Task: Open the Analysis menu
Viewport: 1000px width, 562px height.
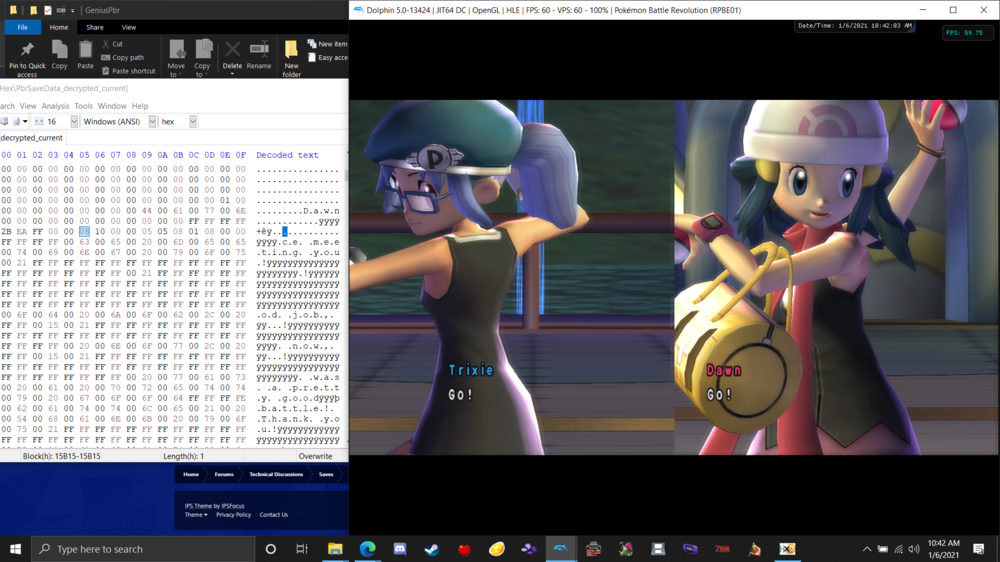Action: (x=55, y=106)
